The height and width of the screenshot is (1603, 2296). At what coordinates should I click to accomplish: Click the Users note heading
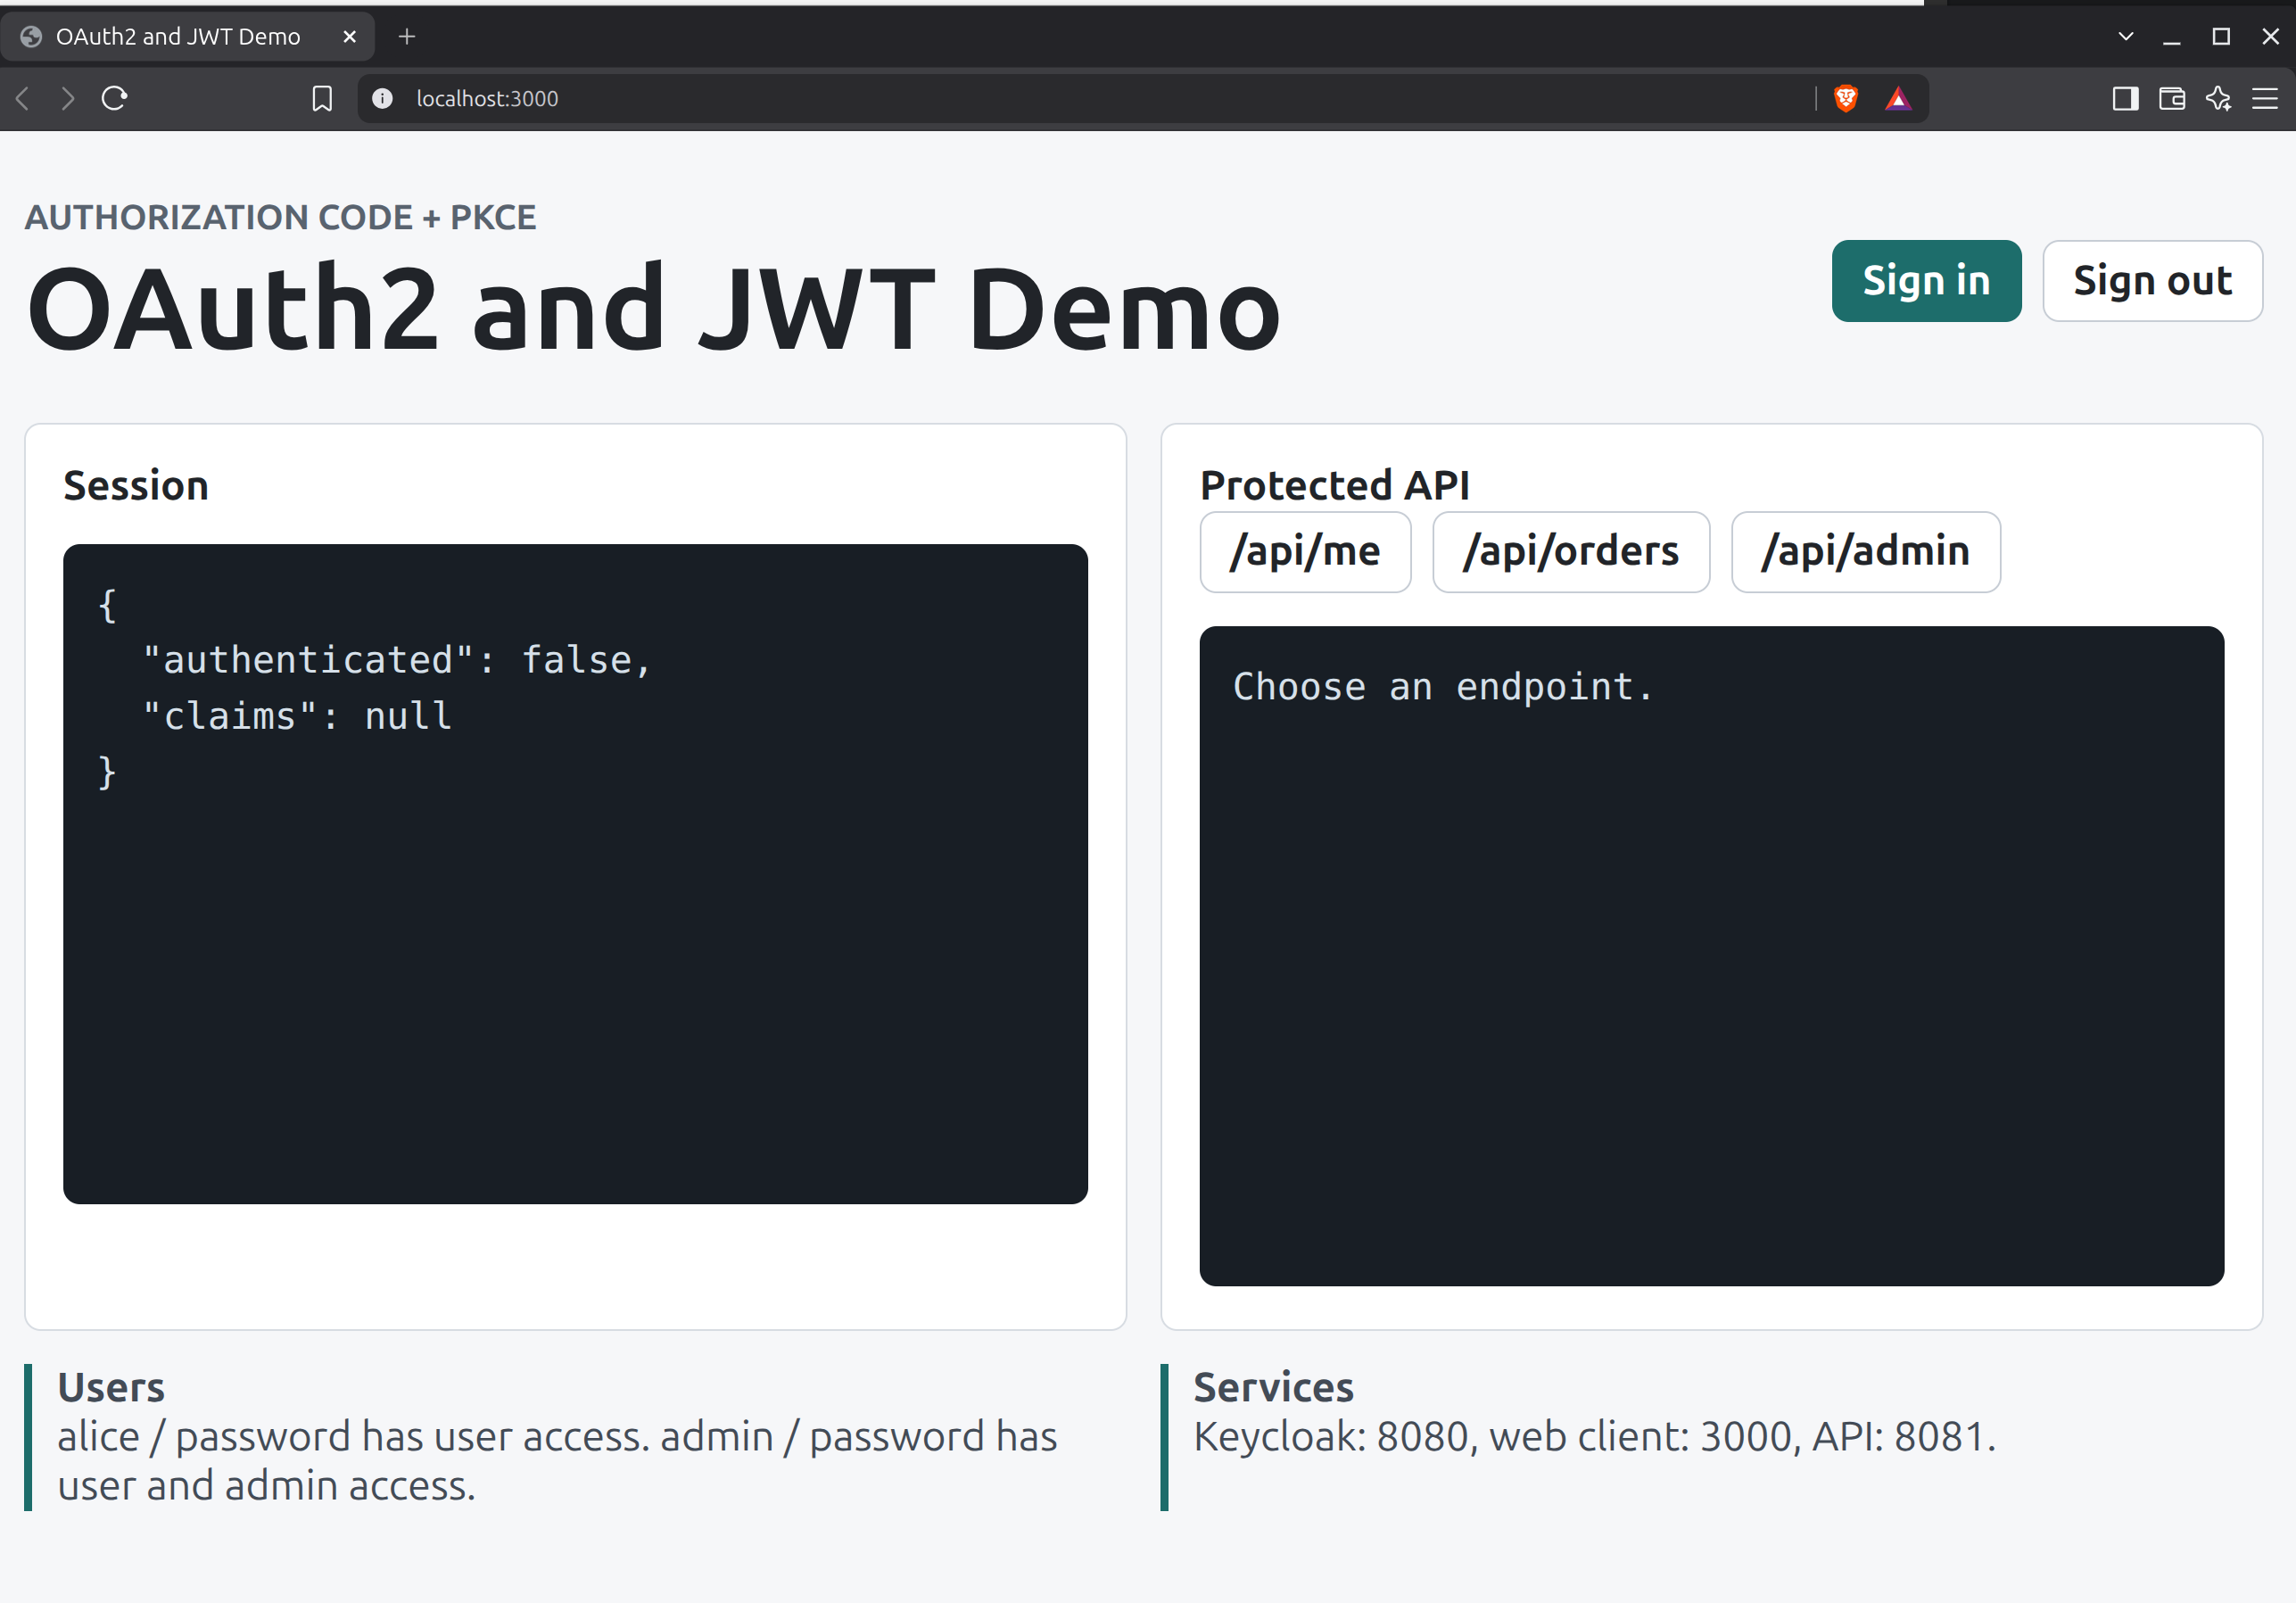click(111, 1388)
